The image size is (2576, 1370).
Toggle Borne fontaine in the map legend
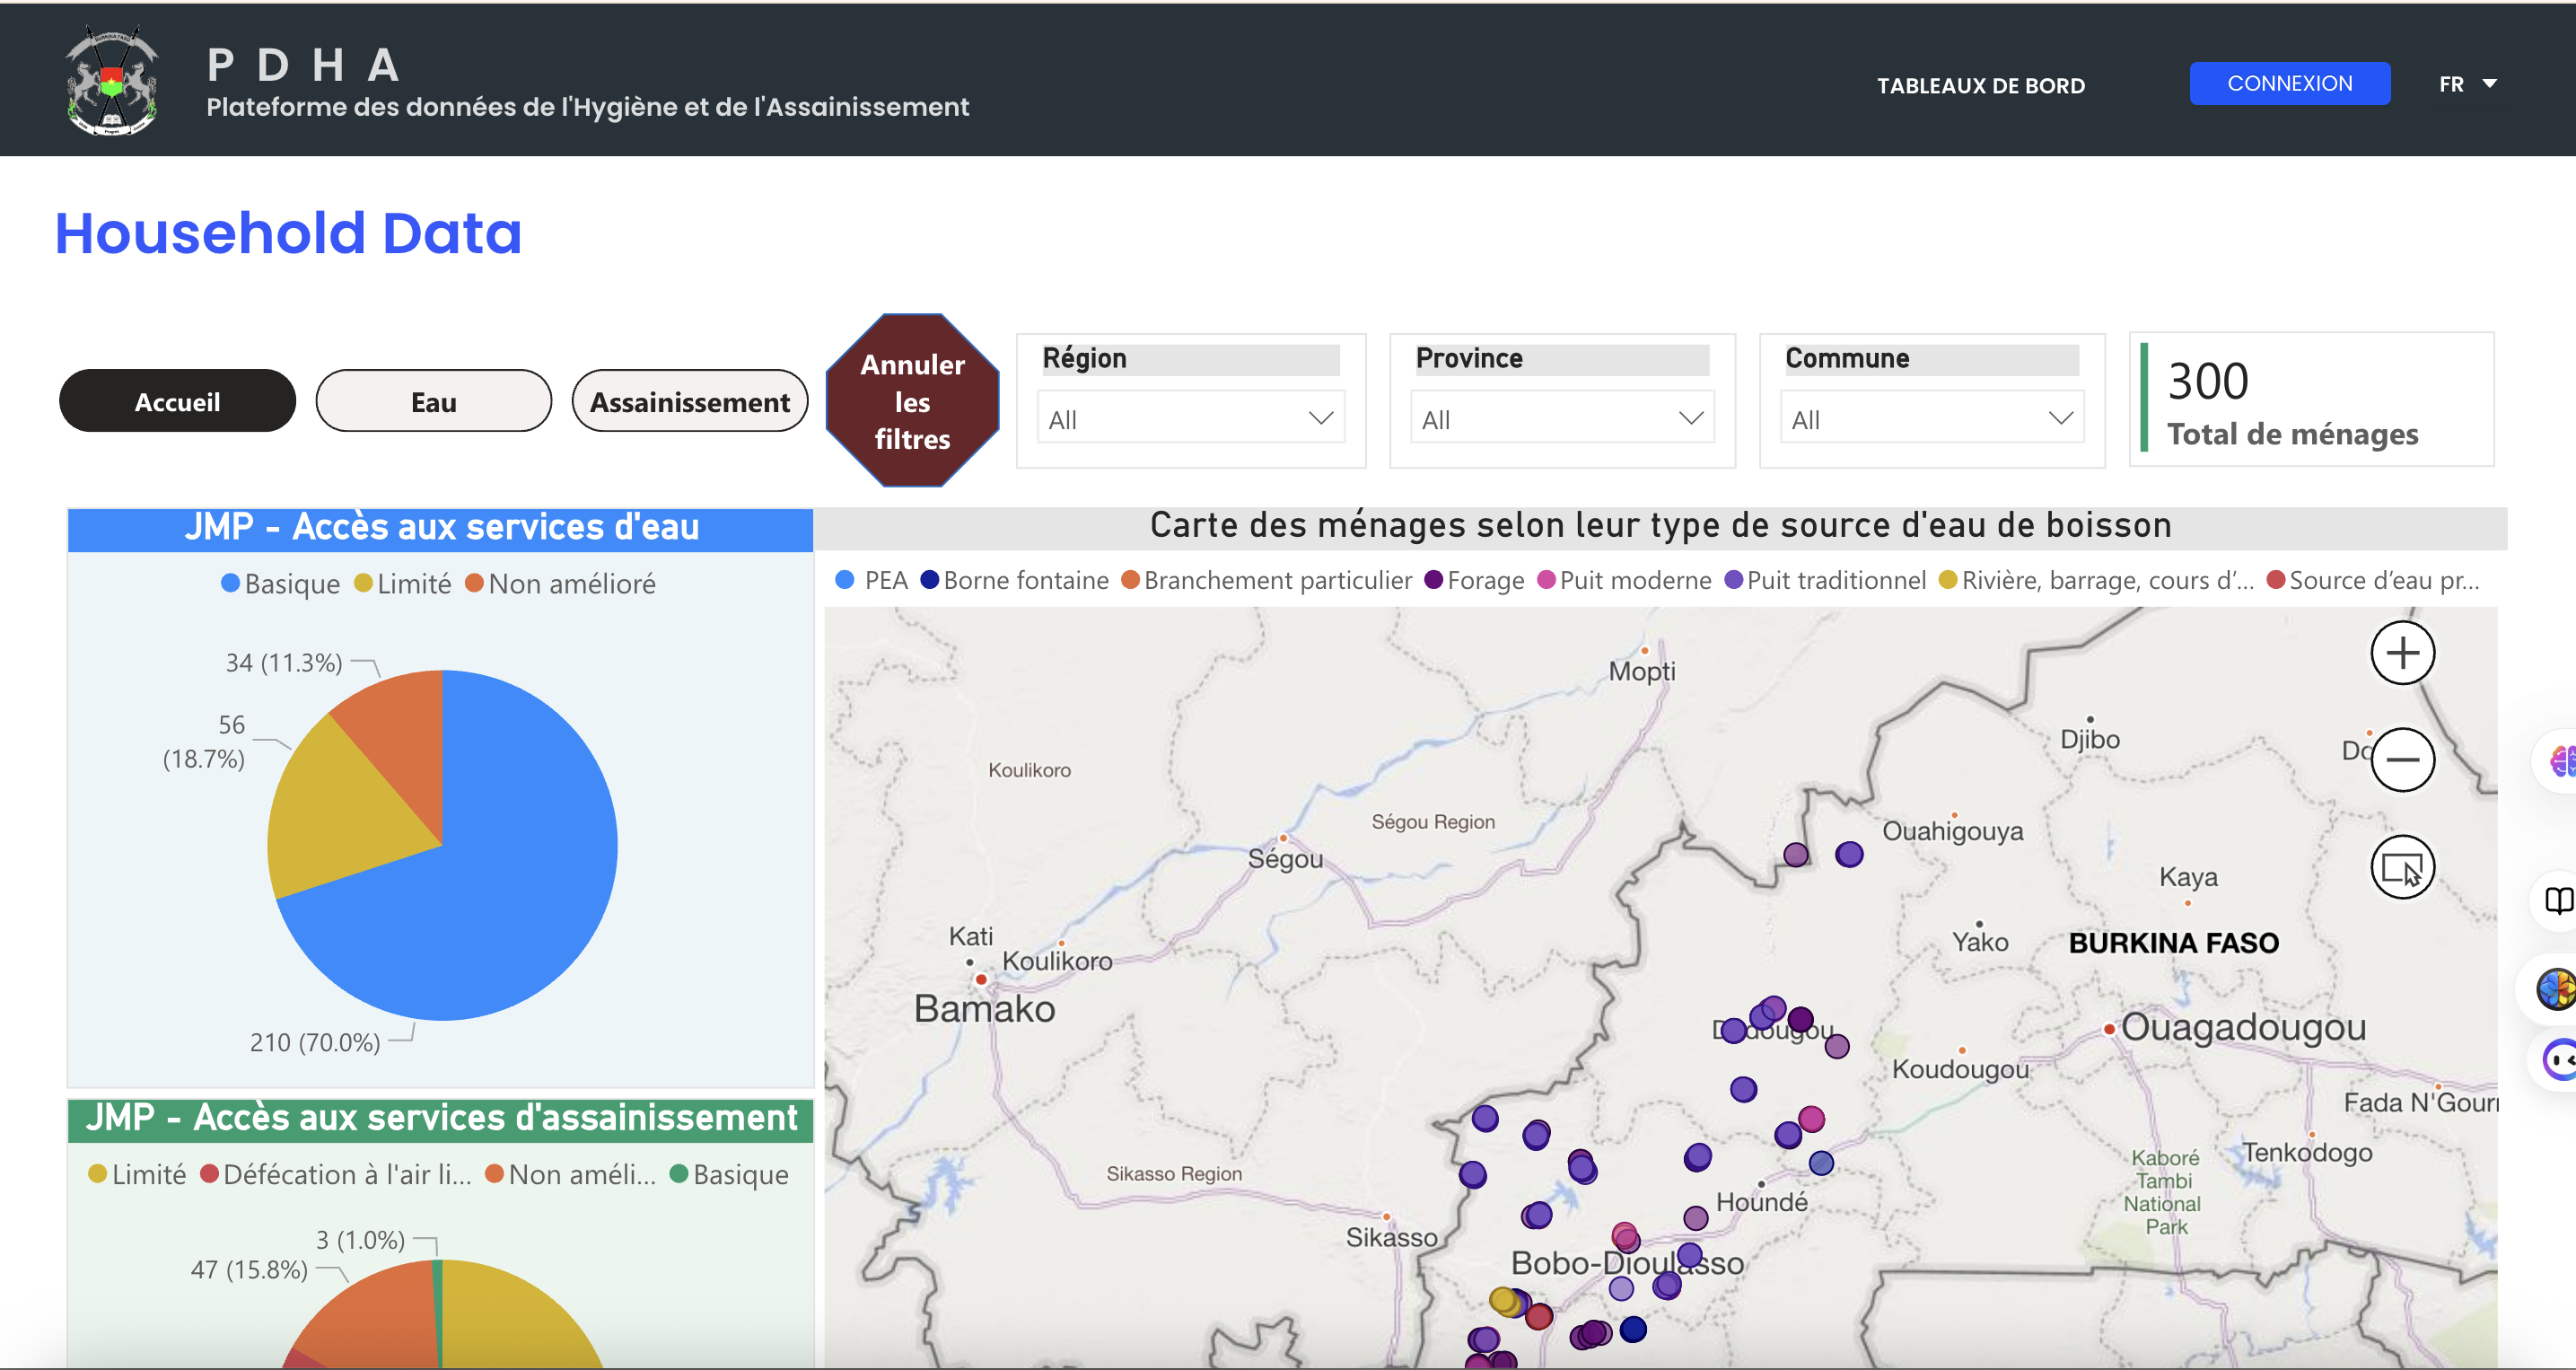click(x=1014, y=581)
